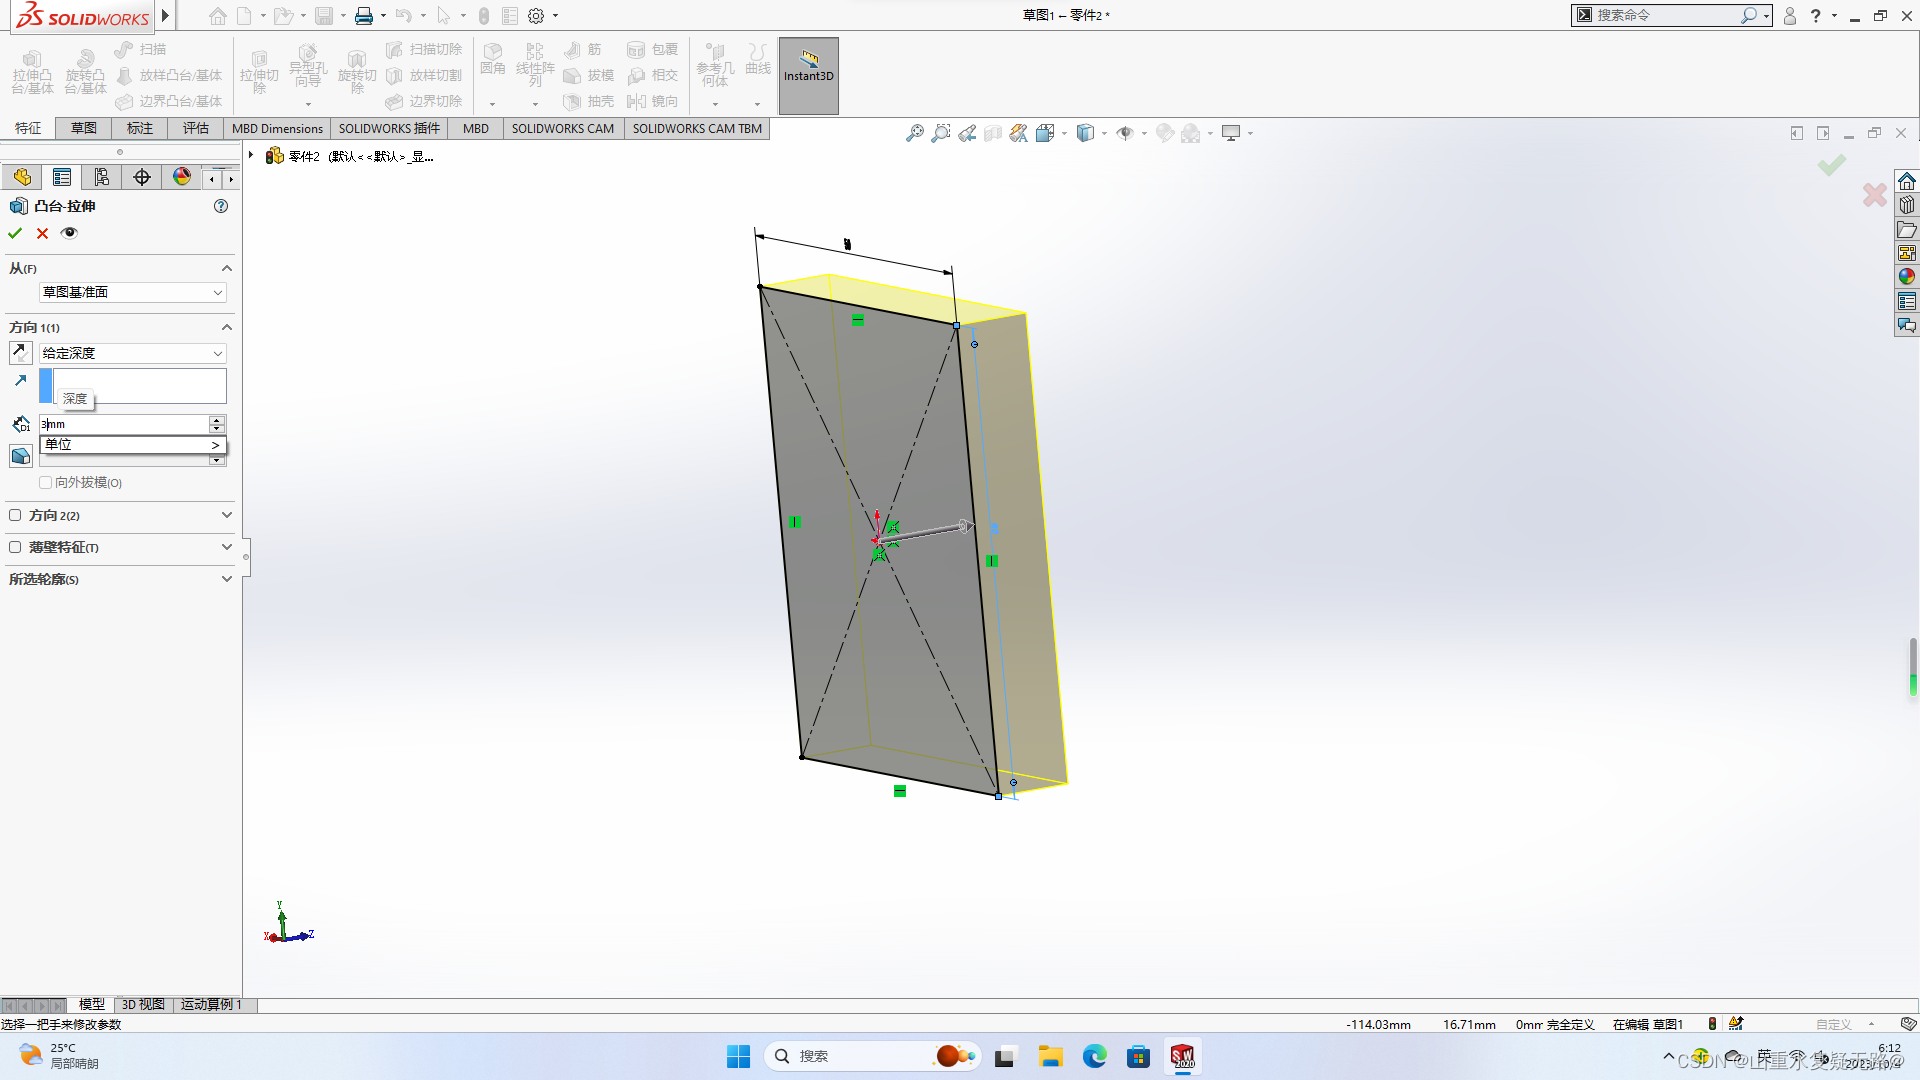Expand the 所选轮廓(S) section

pyautogui.click(x=226, y=579)
